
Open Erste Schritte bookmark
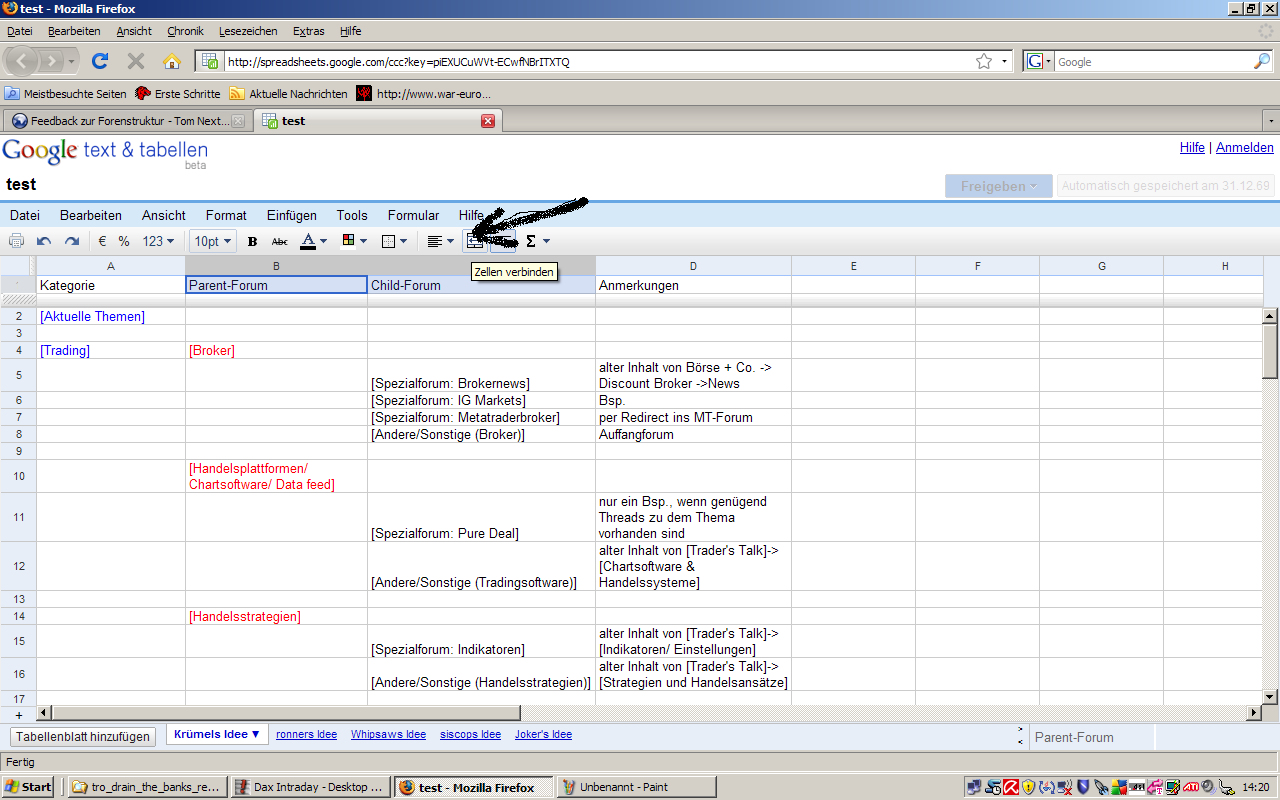[x=178, y=94]
